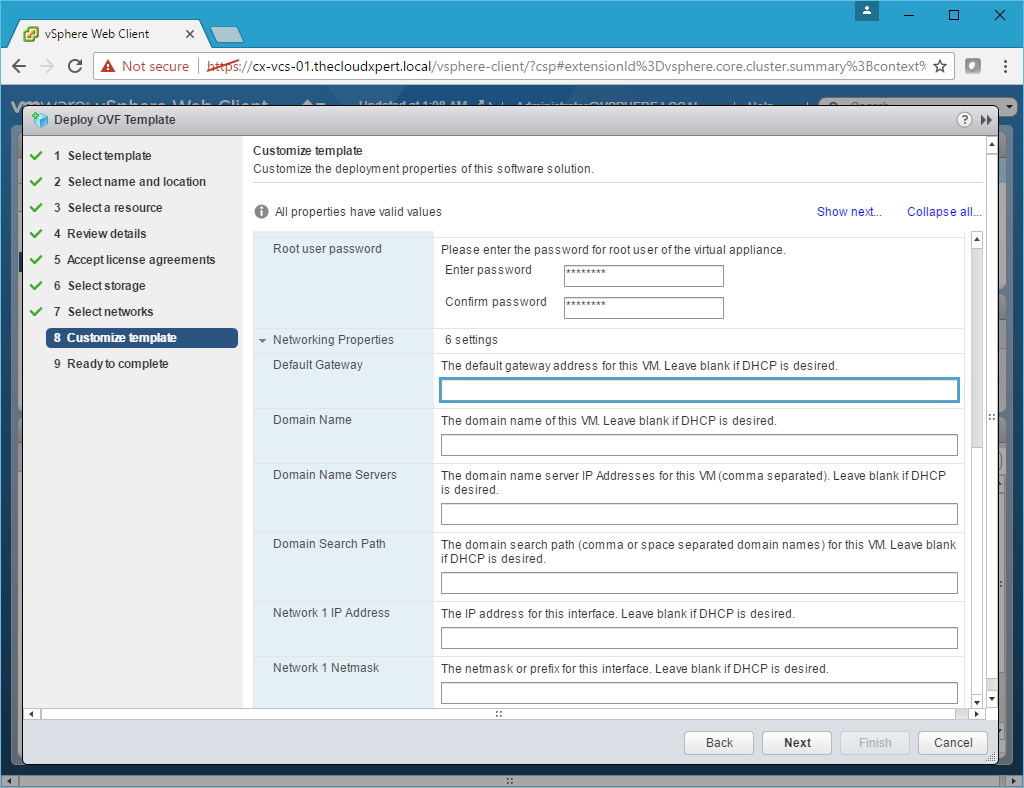Go to step 1 Select template
The height and width of the screenshot is (788, 1024).
(x=109, y=156)
